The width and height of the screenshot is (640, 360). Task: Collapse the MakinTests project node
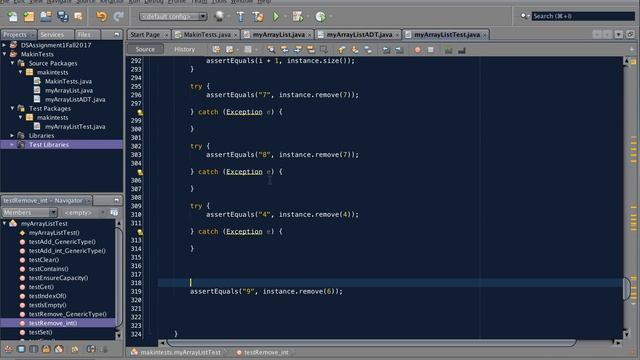click(x=4, y=54)
